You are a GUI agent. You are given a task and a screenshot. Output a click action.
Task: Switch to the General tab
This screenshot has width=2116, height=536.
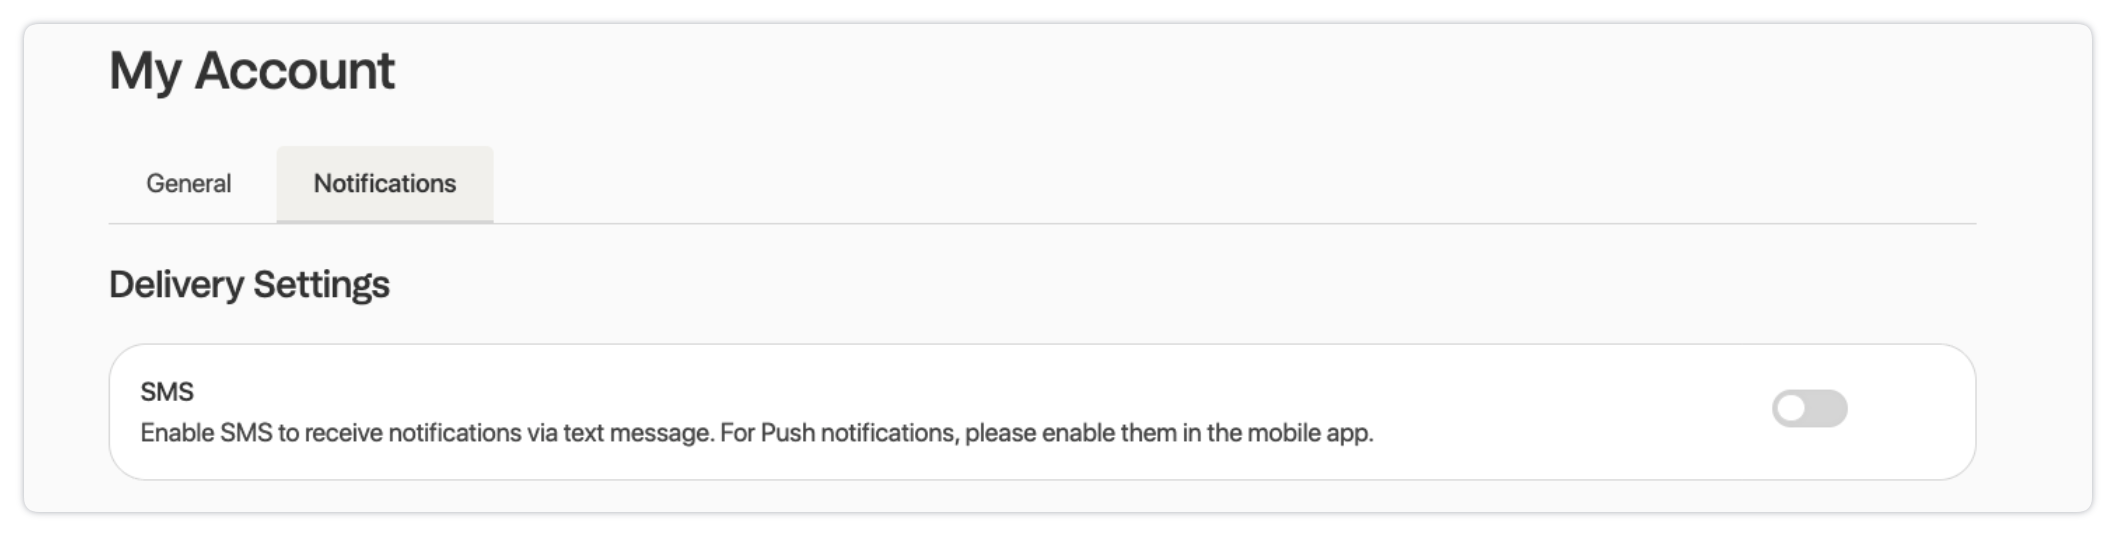click(188, 184)
